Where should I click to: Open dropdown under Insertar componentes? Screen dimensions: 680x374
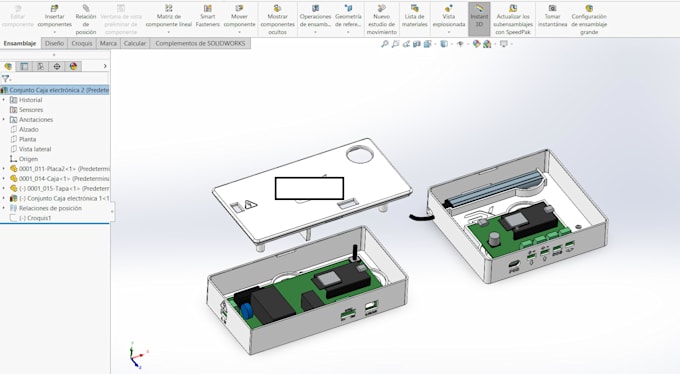(x=54, y=32)
